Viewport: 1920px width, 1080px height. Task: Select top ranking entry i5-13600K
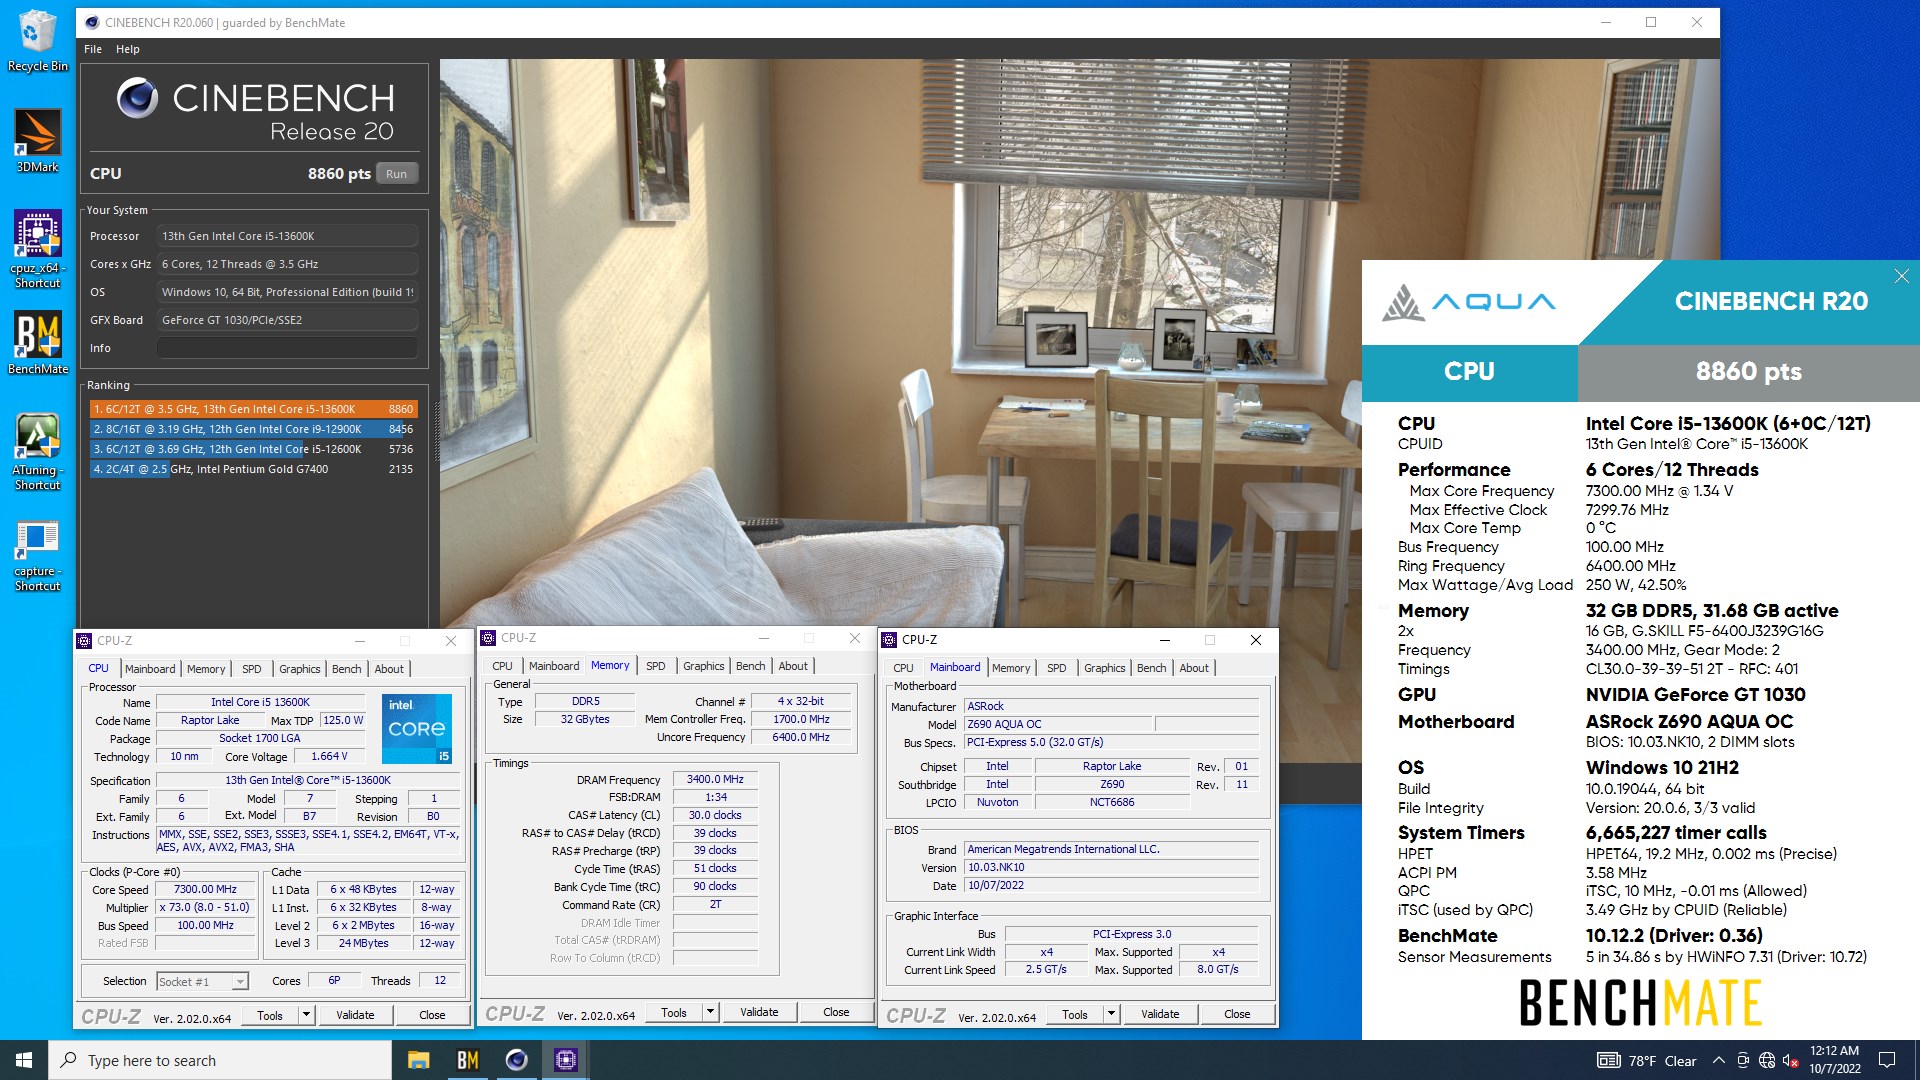click(253, 409)
